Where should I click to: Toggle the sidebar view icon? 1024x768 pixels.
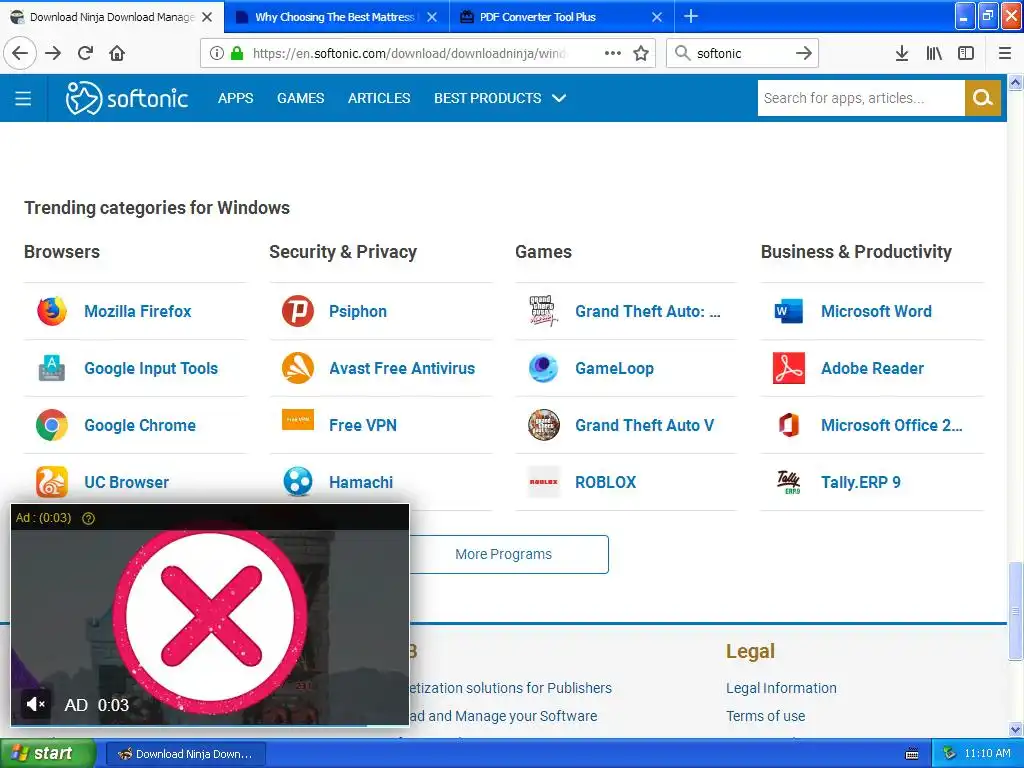click(x=966, y=53)
